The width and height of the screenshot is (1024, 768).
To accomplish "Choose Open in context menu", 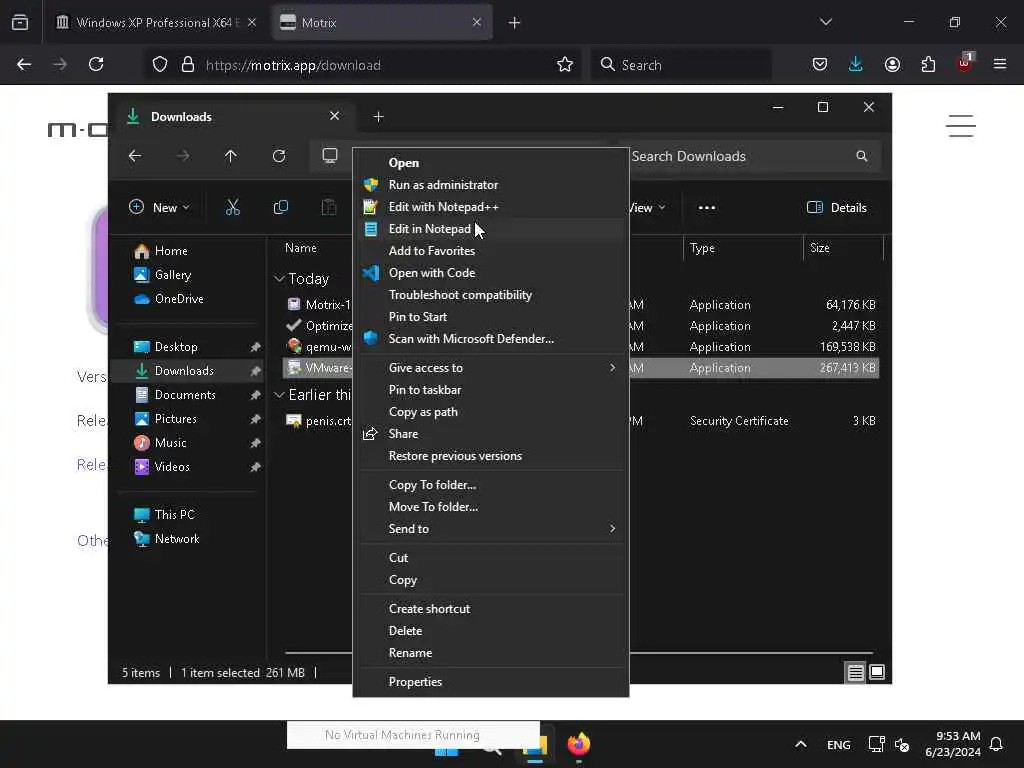I will (490, 163).
